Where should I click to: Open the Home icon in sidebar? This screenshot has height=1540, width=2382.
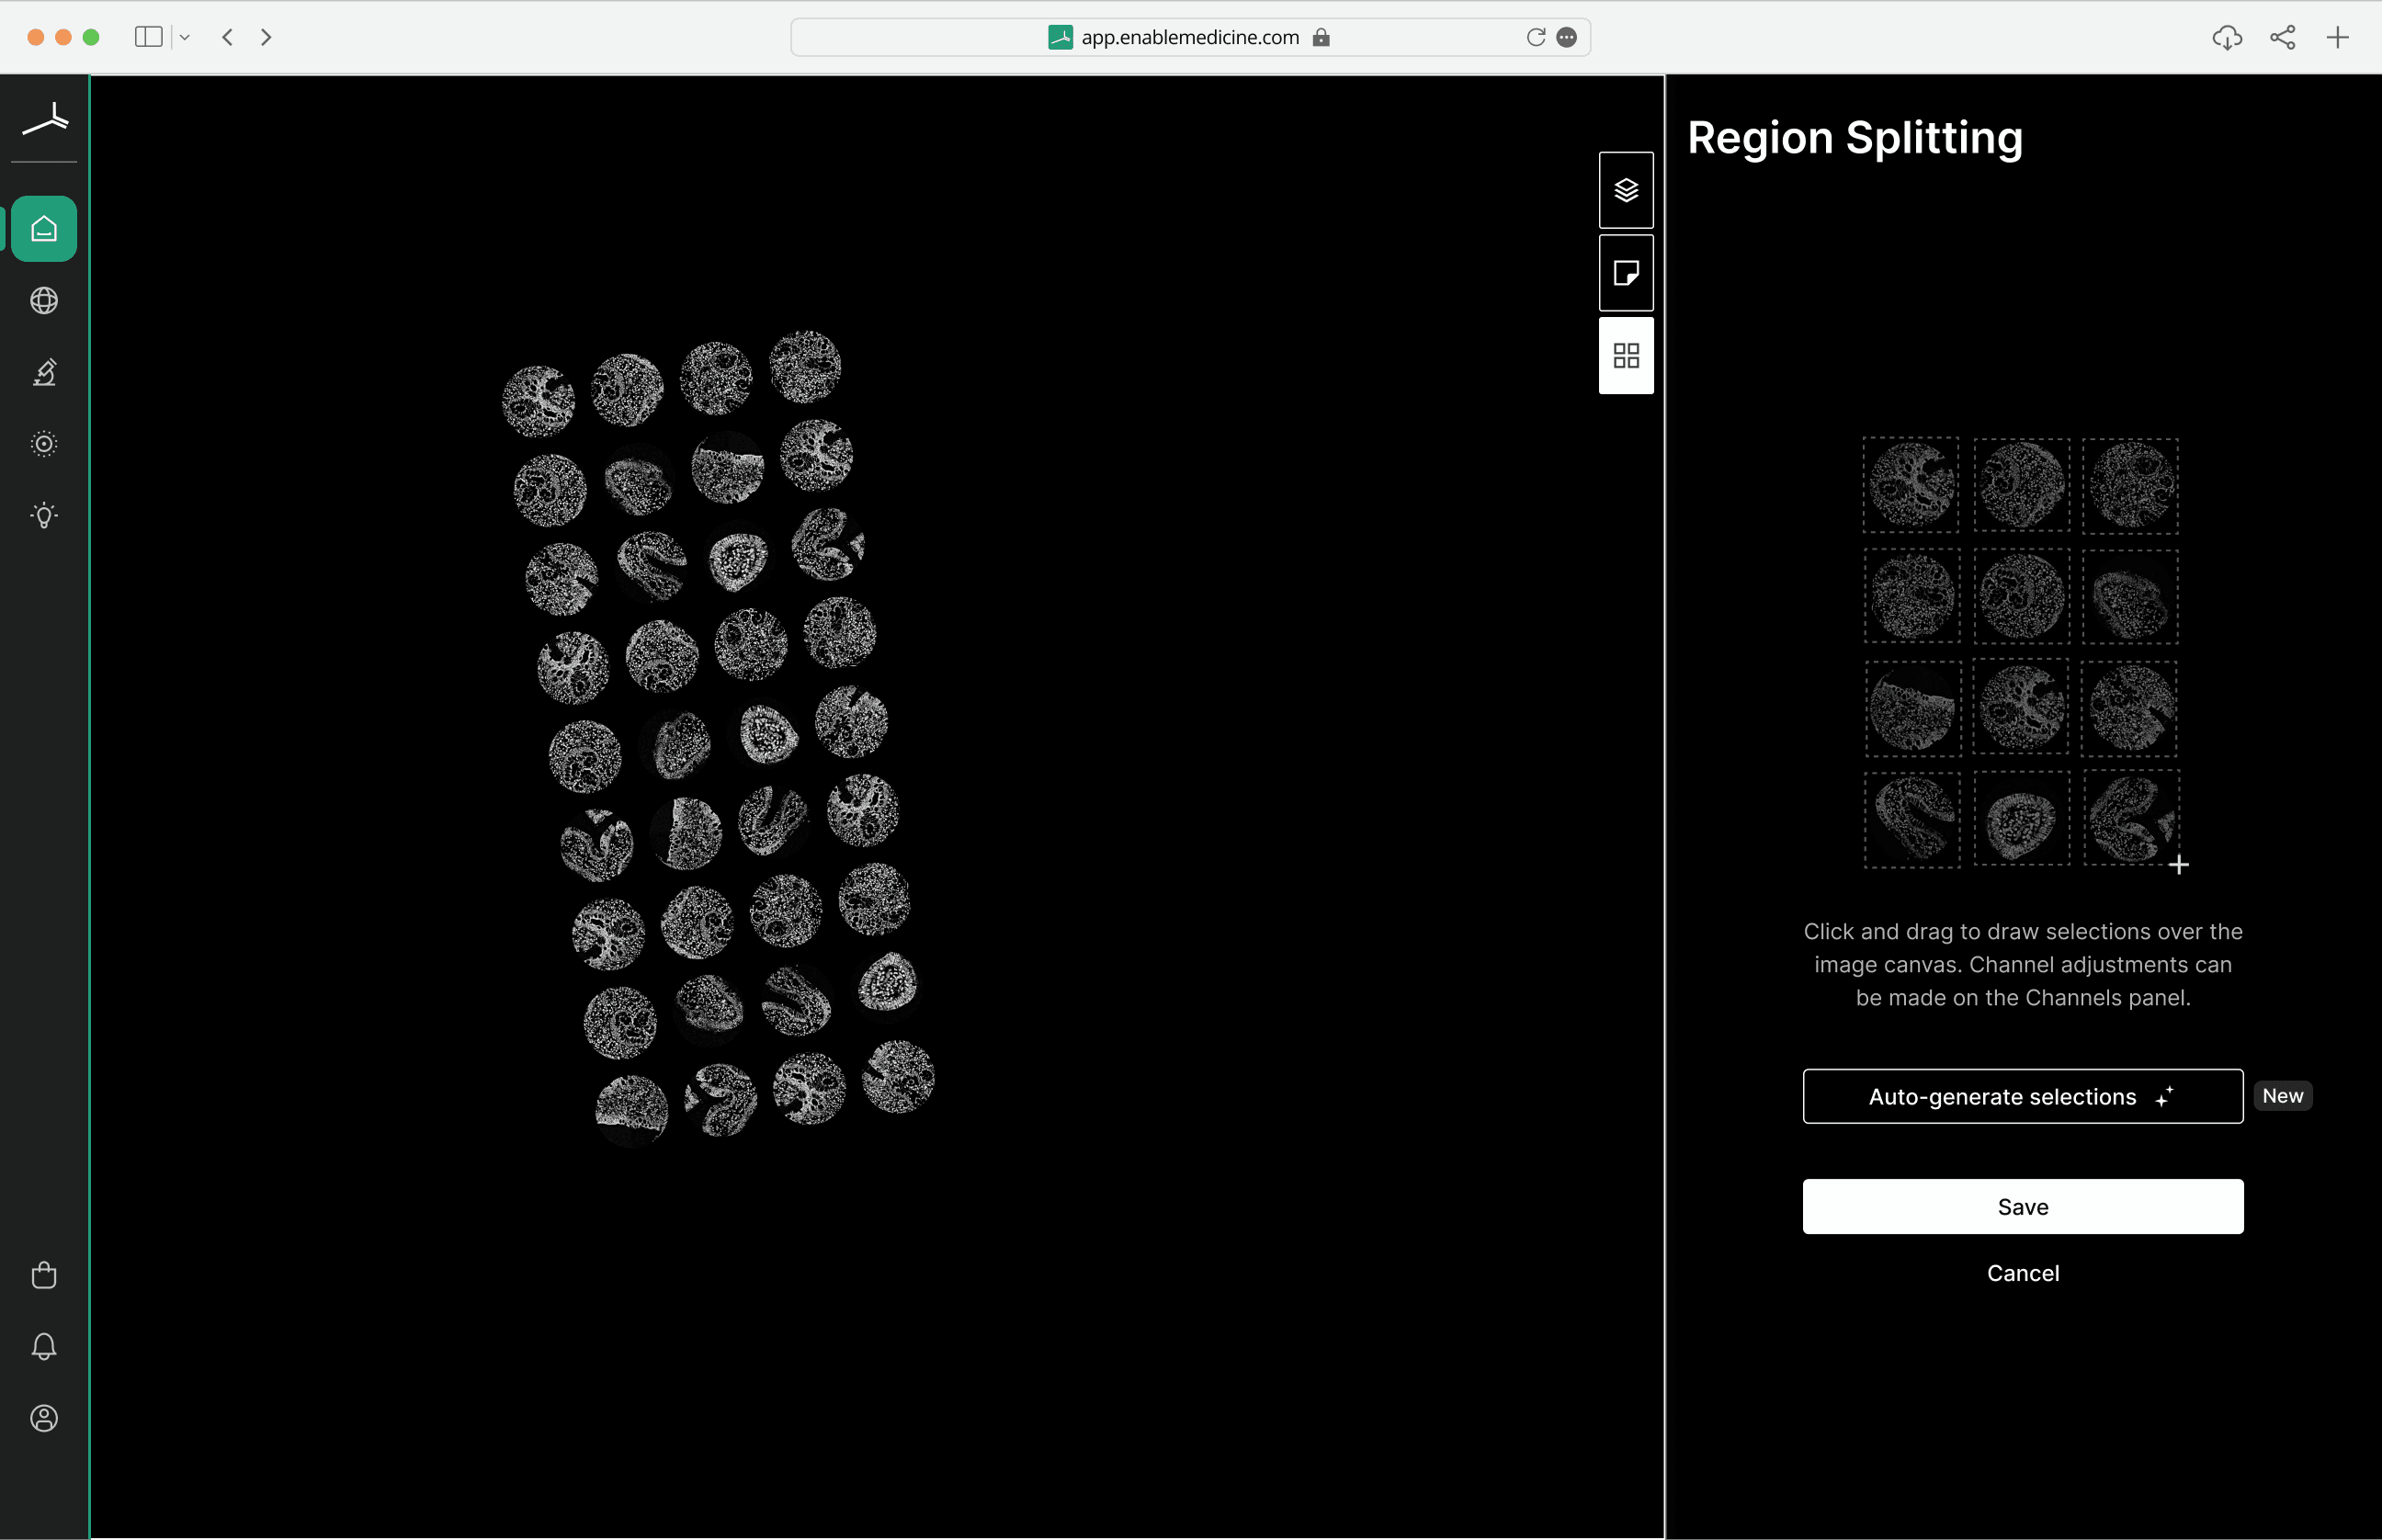click(x=44, y=229)
